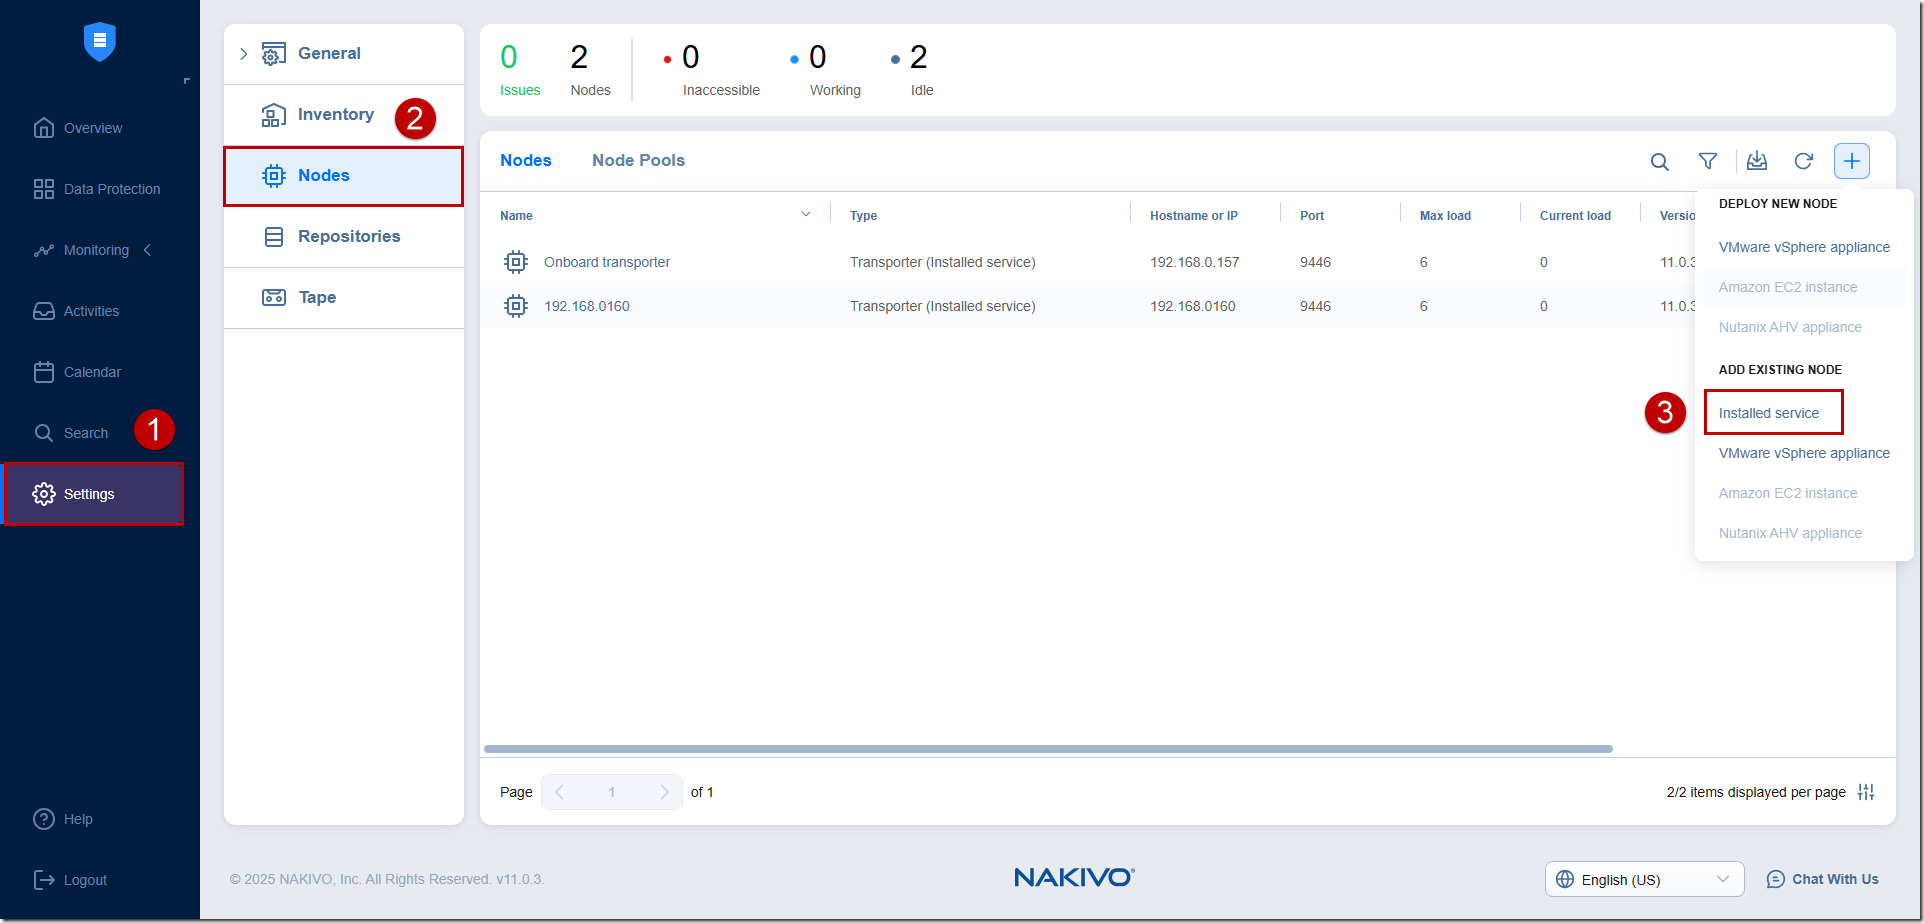Click the 2 Nodes counter
The width and height of the screenshot is (1924, 923).
coord(590,70)
